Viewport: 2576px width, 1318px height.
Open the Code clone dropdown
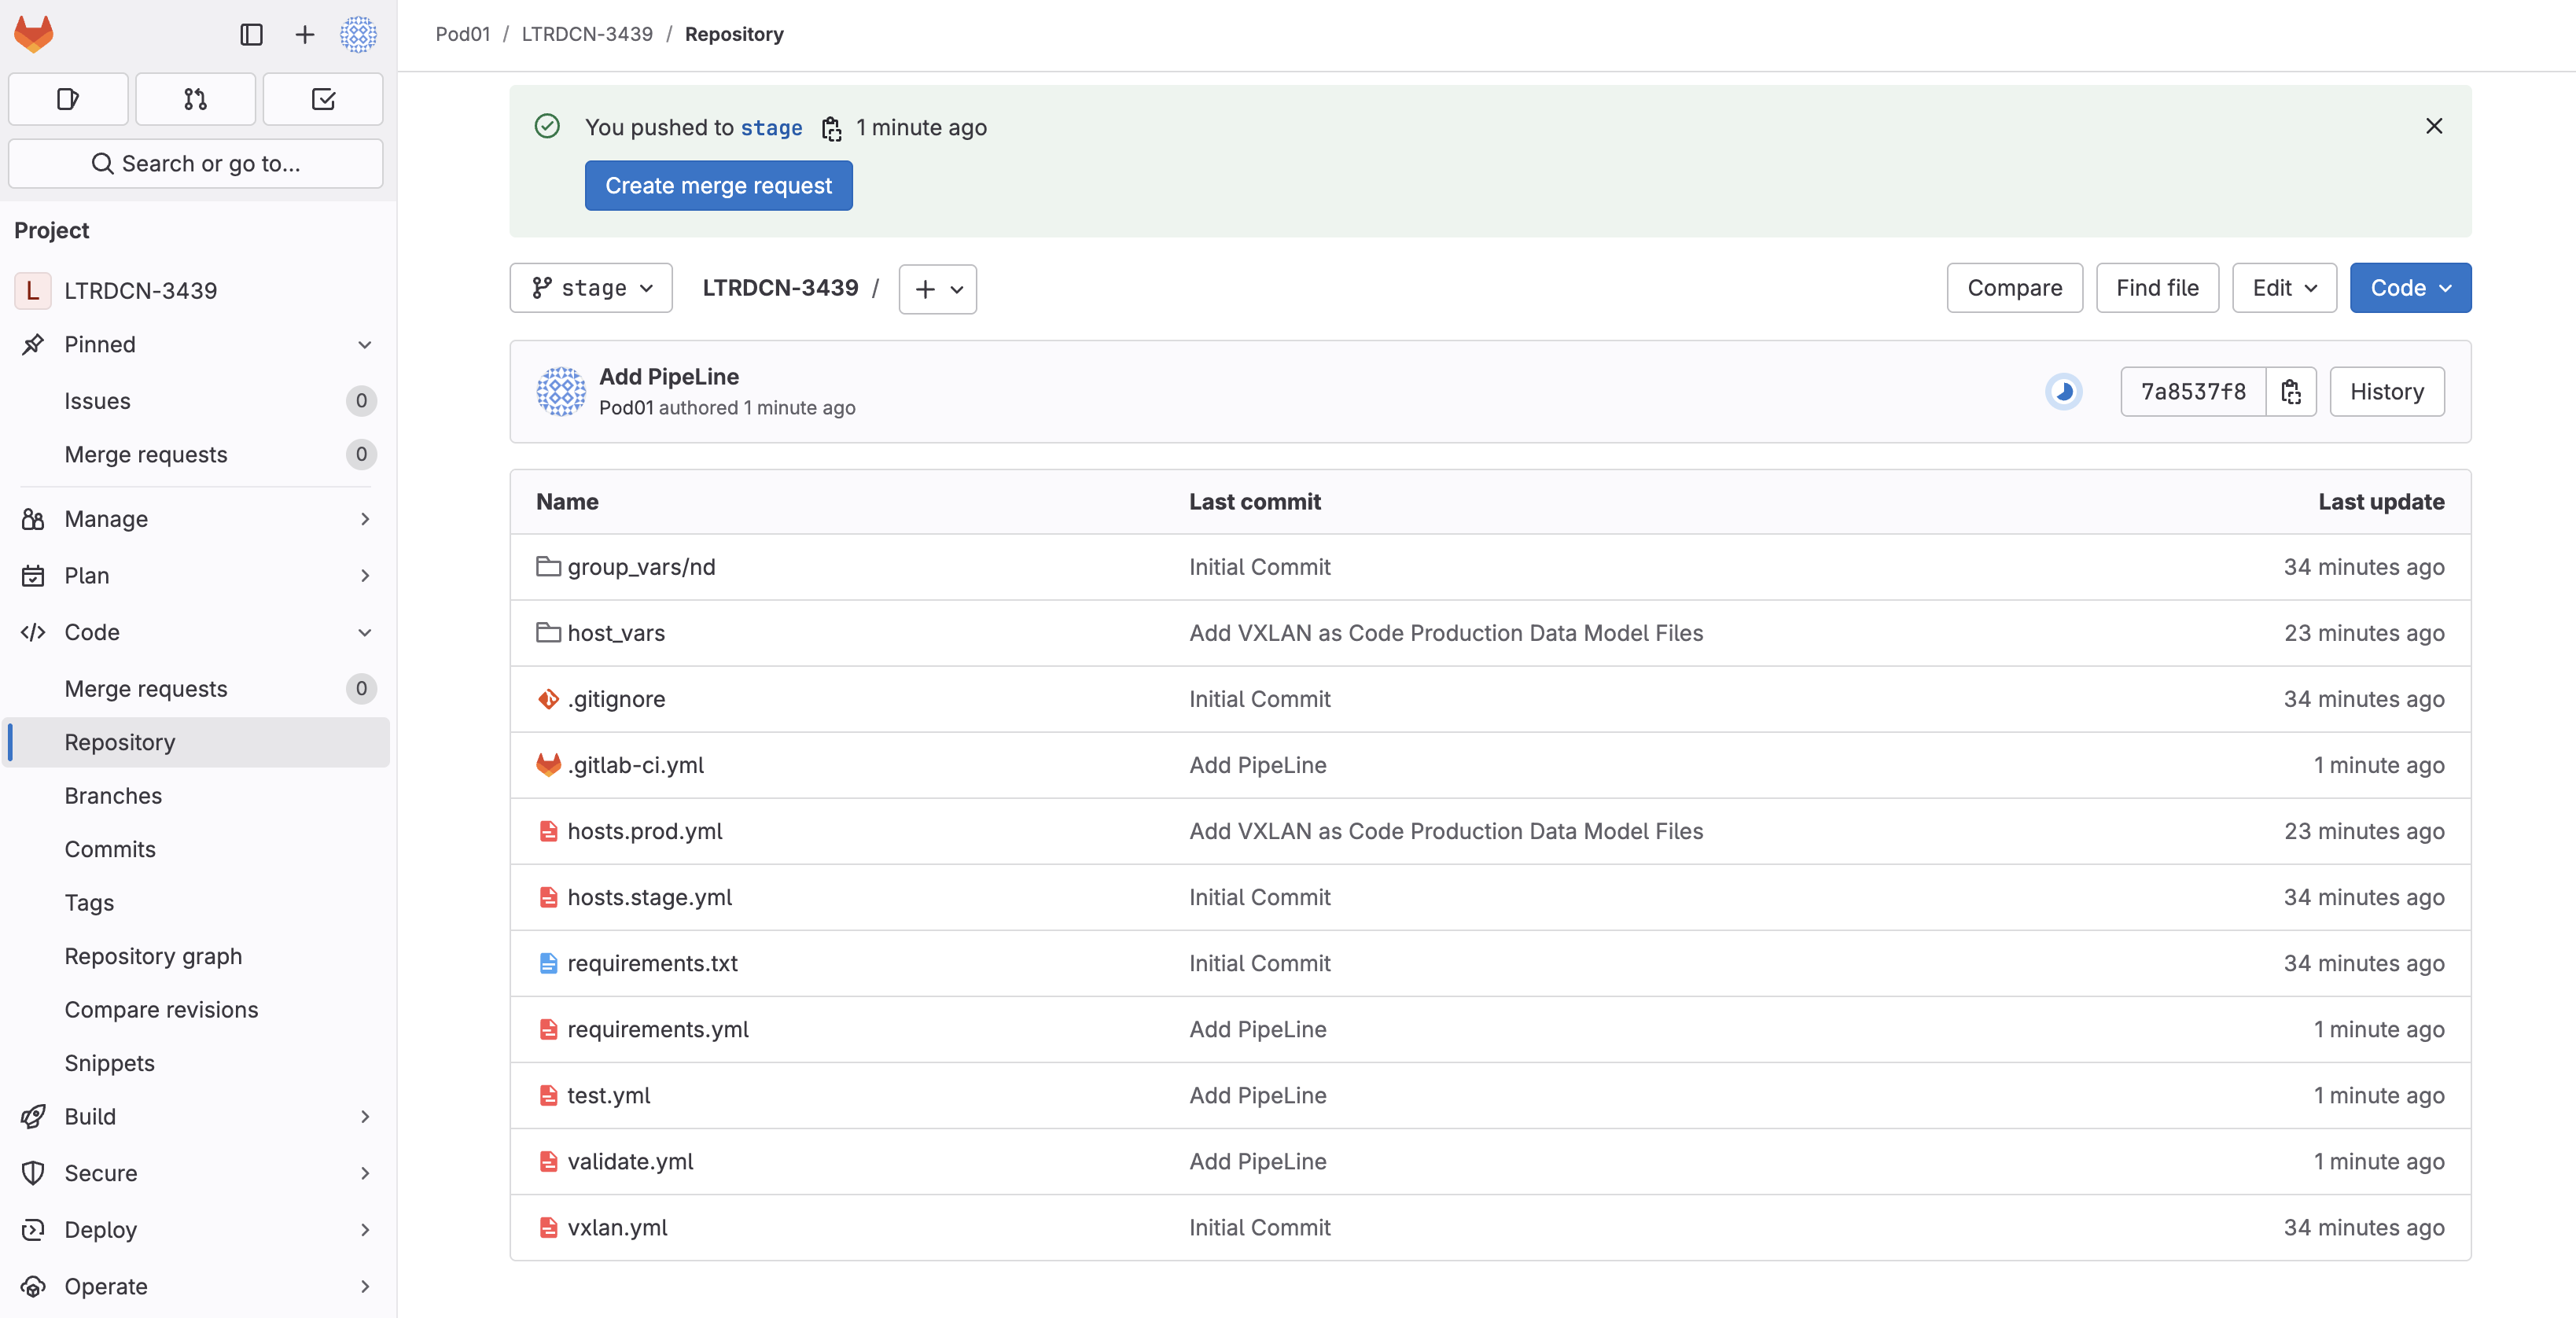[x=2409, y=288]
